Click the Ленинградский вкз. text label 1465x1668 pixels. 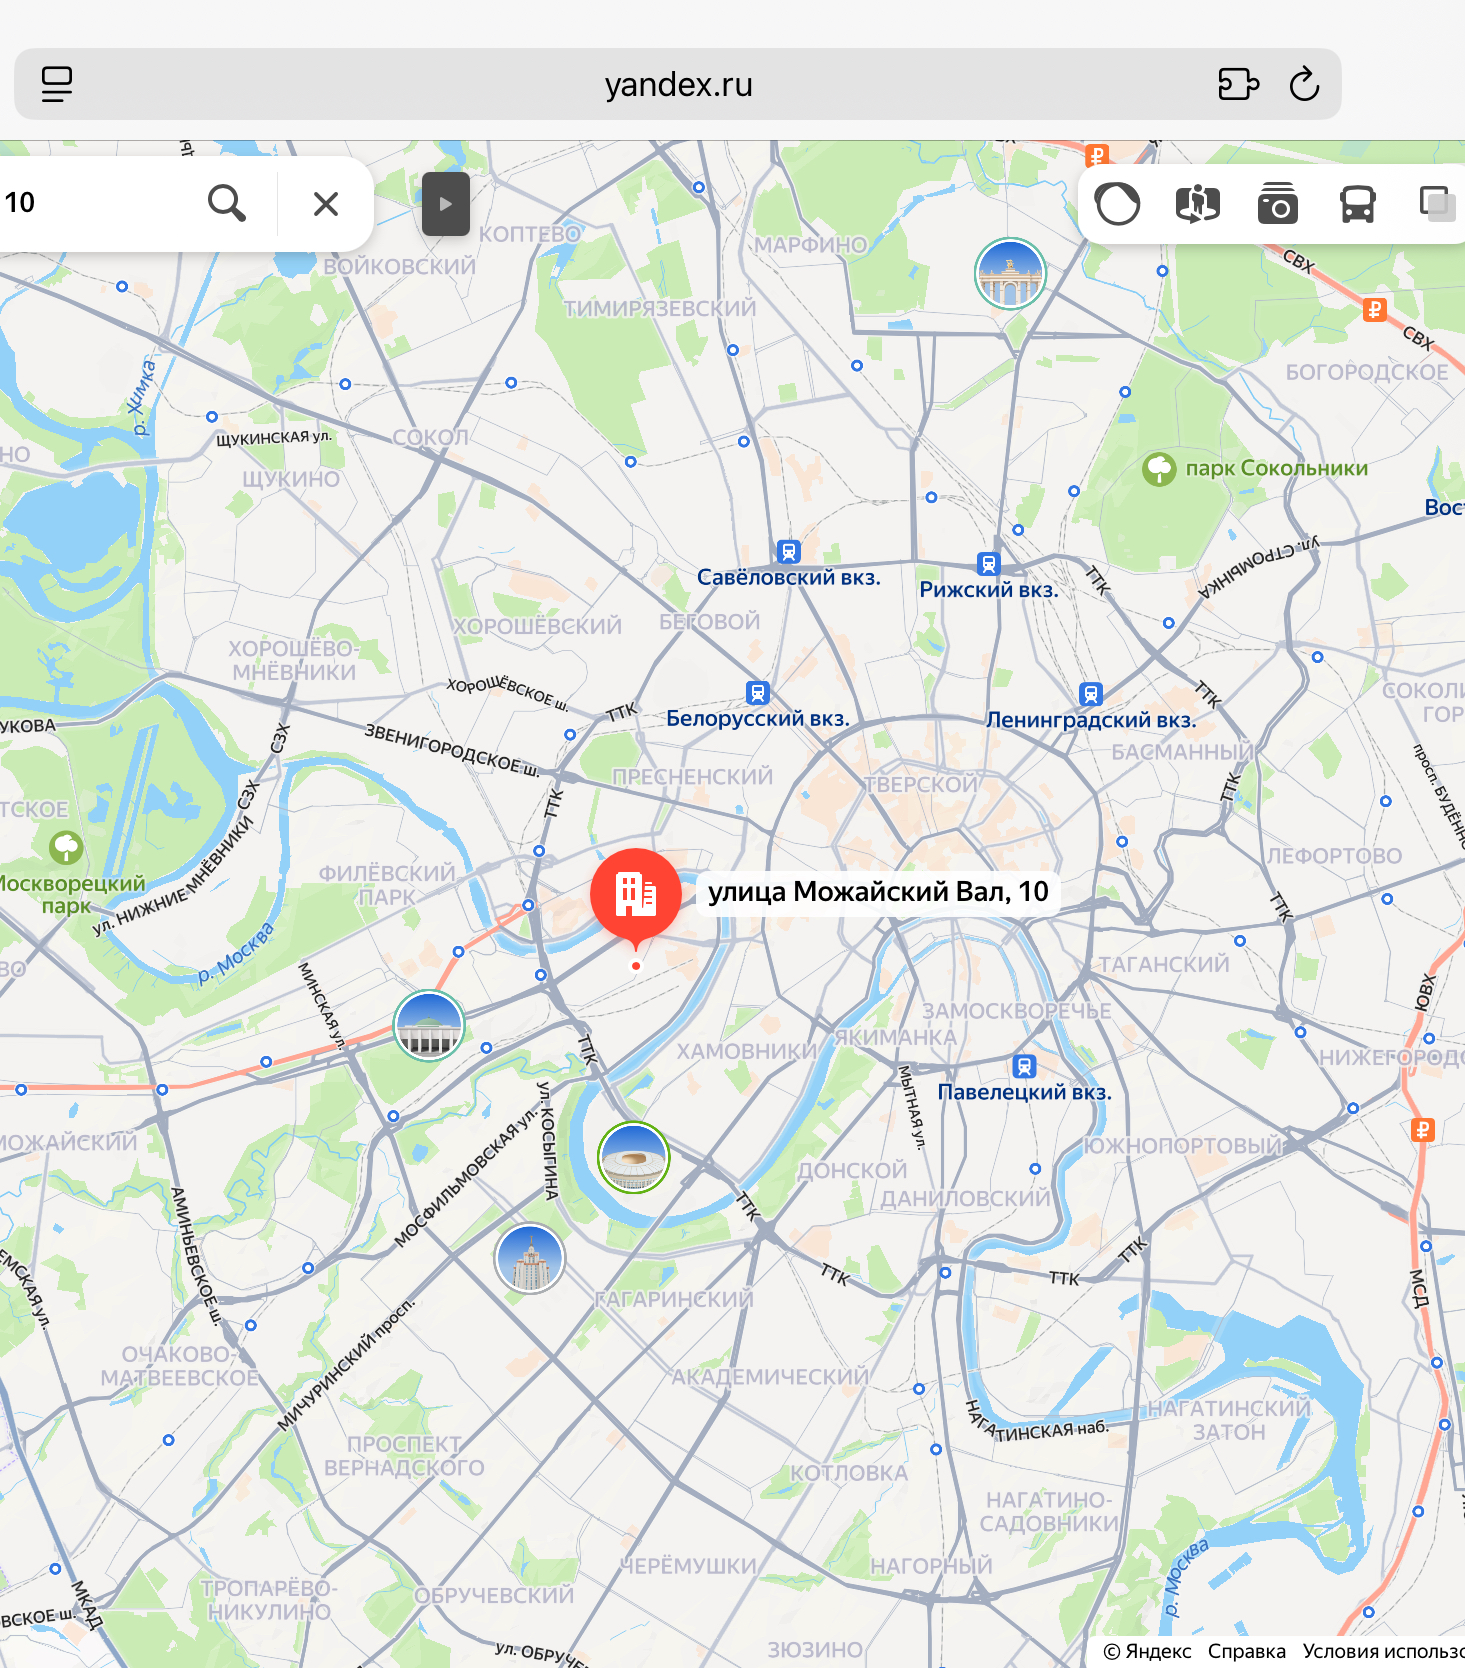[1091, 720]
